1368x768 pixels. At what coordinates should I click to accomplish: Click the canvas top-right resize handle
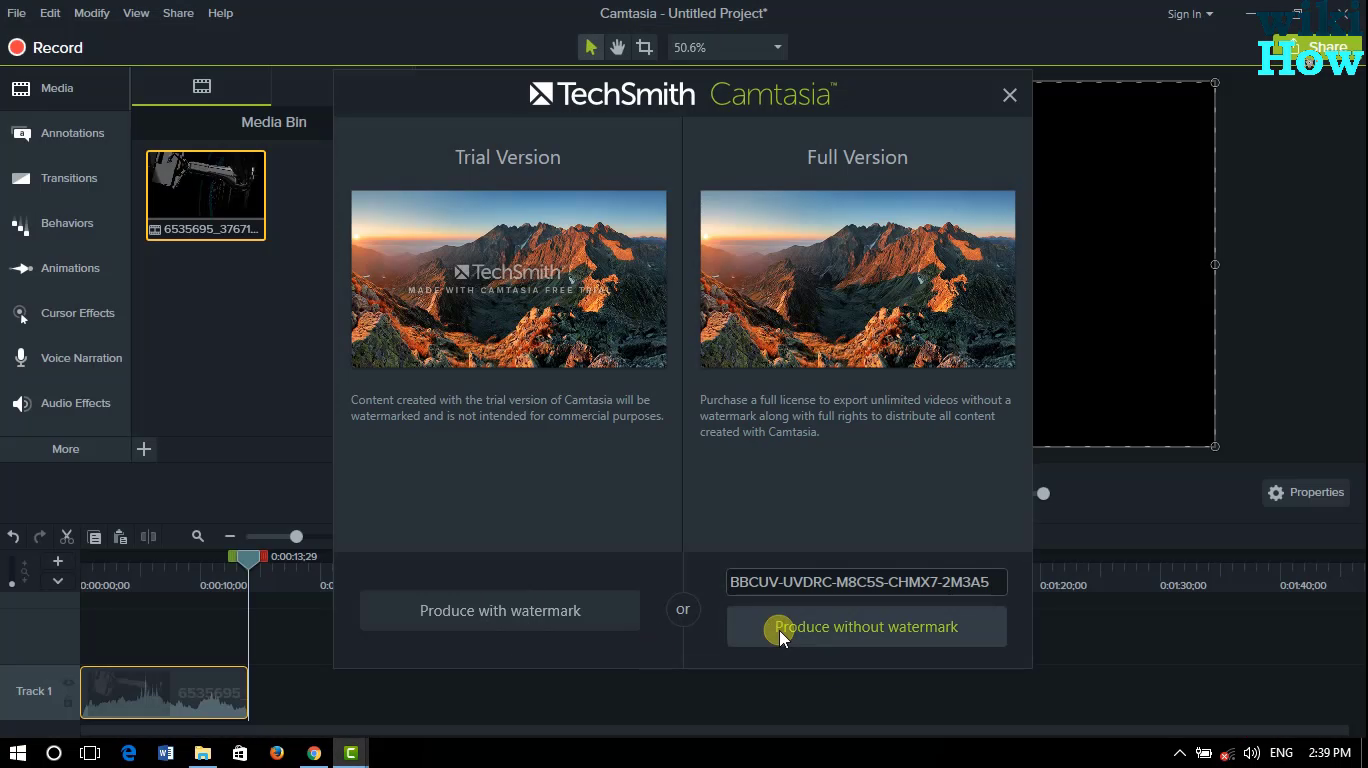click(1215, 82)
